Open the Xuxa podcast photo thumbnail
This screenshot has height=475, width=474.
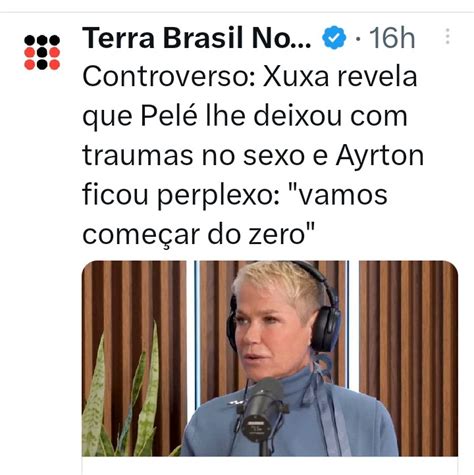[270, 358]
